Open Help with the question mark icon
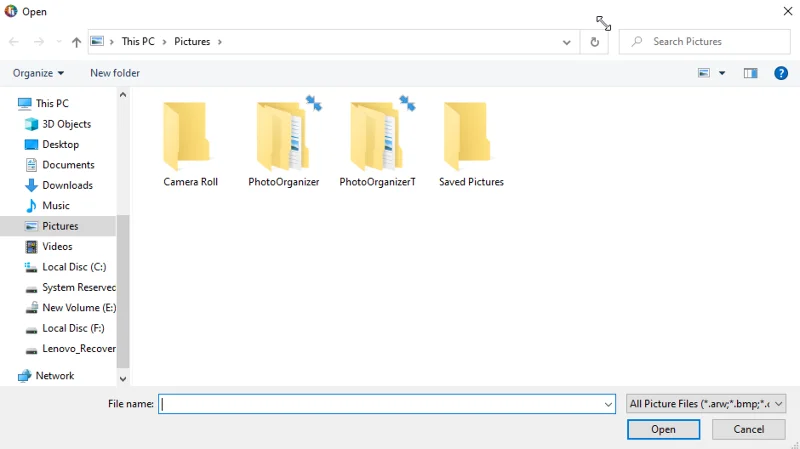Image resolution: width=800 pixels, height=449 pixels. (x=781, y=73)
